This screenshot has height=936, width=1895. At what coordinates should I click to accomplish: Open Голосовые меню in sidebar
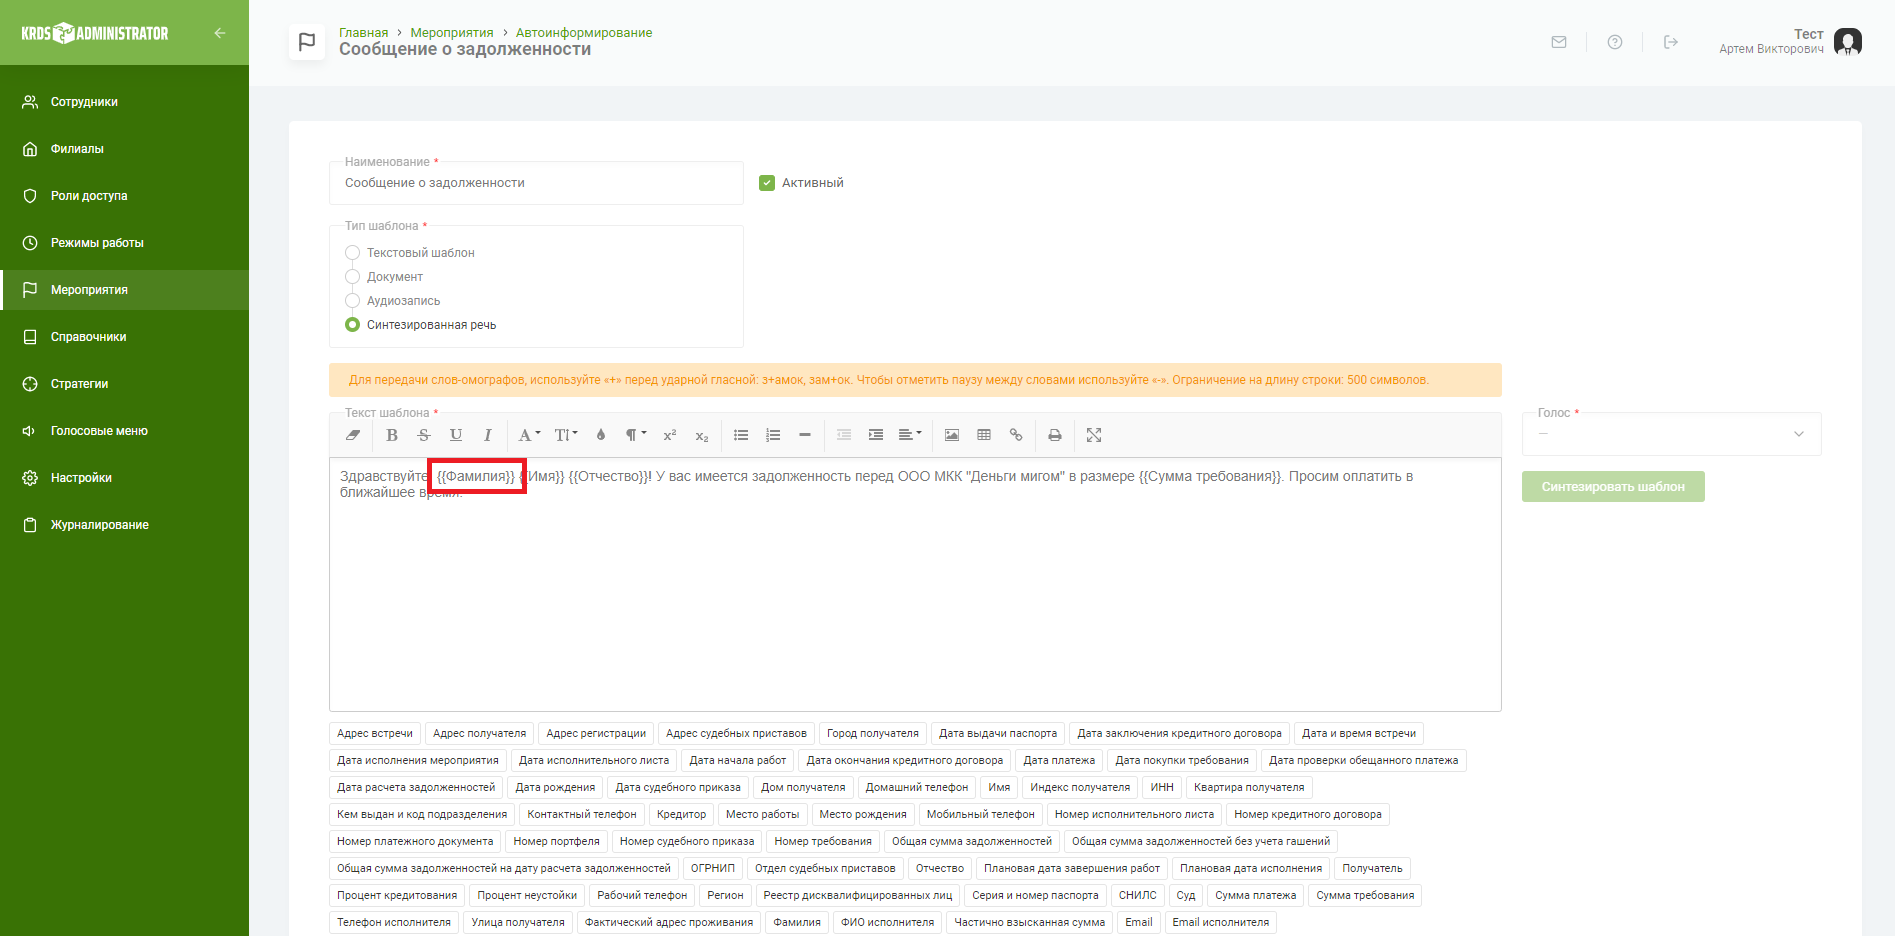click(x=124, y=431)
